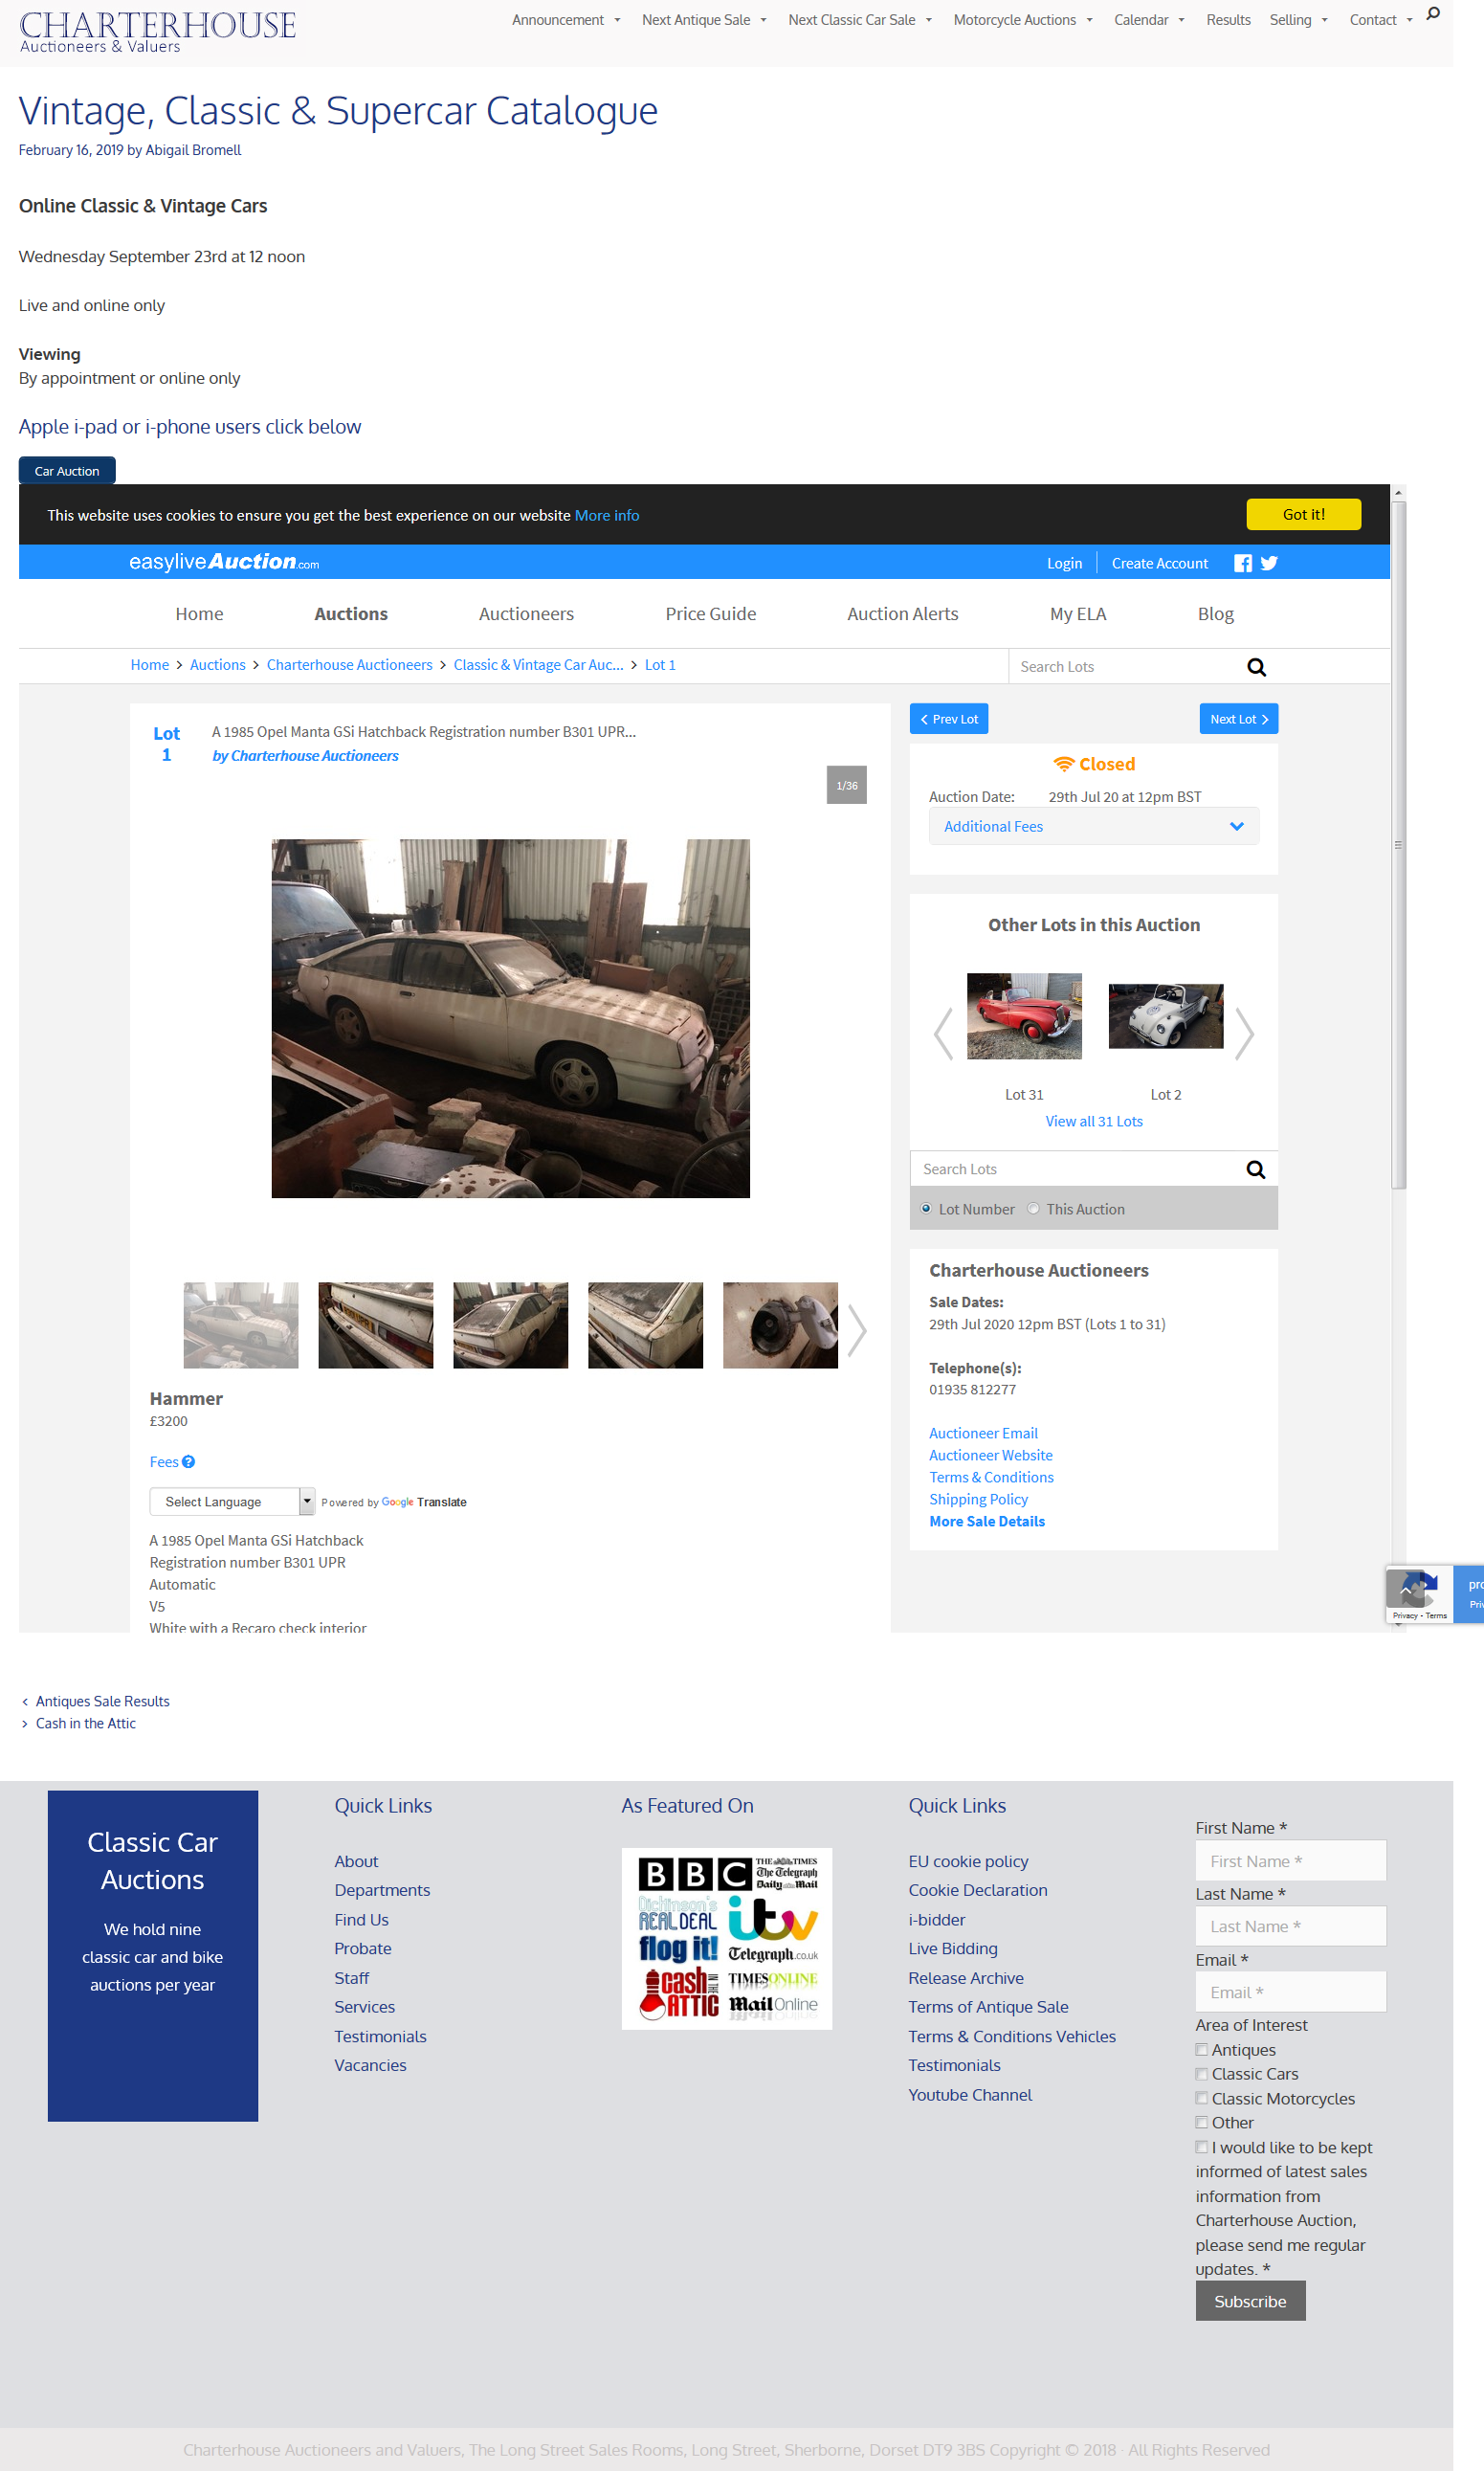Image resolution: width=1484 pixels, height=2471 pixels.
Task: Click the embedded frame vertical scrollbar
Action: pyautogui.click(x=1399, y=845)
